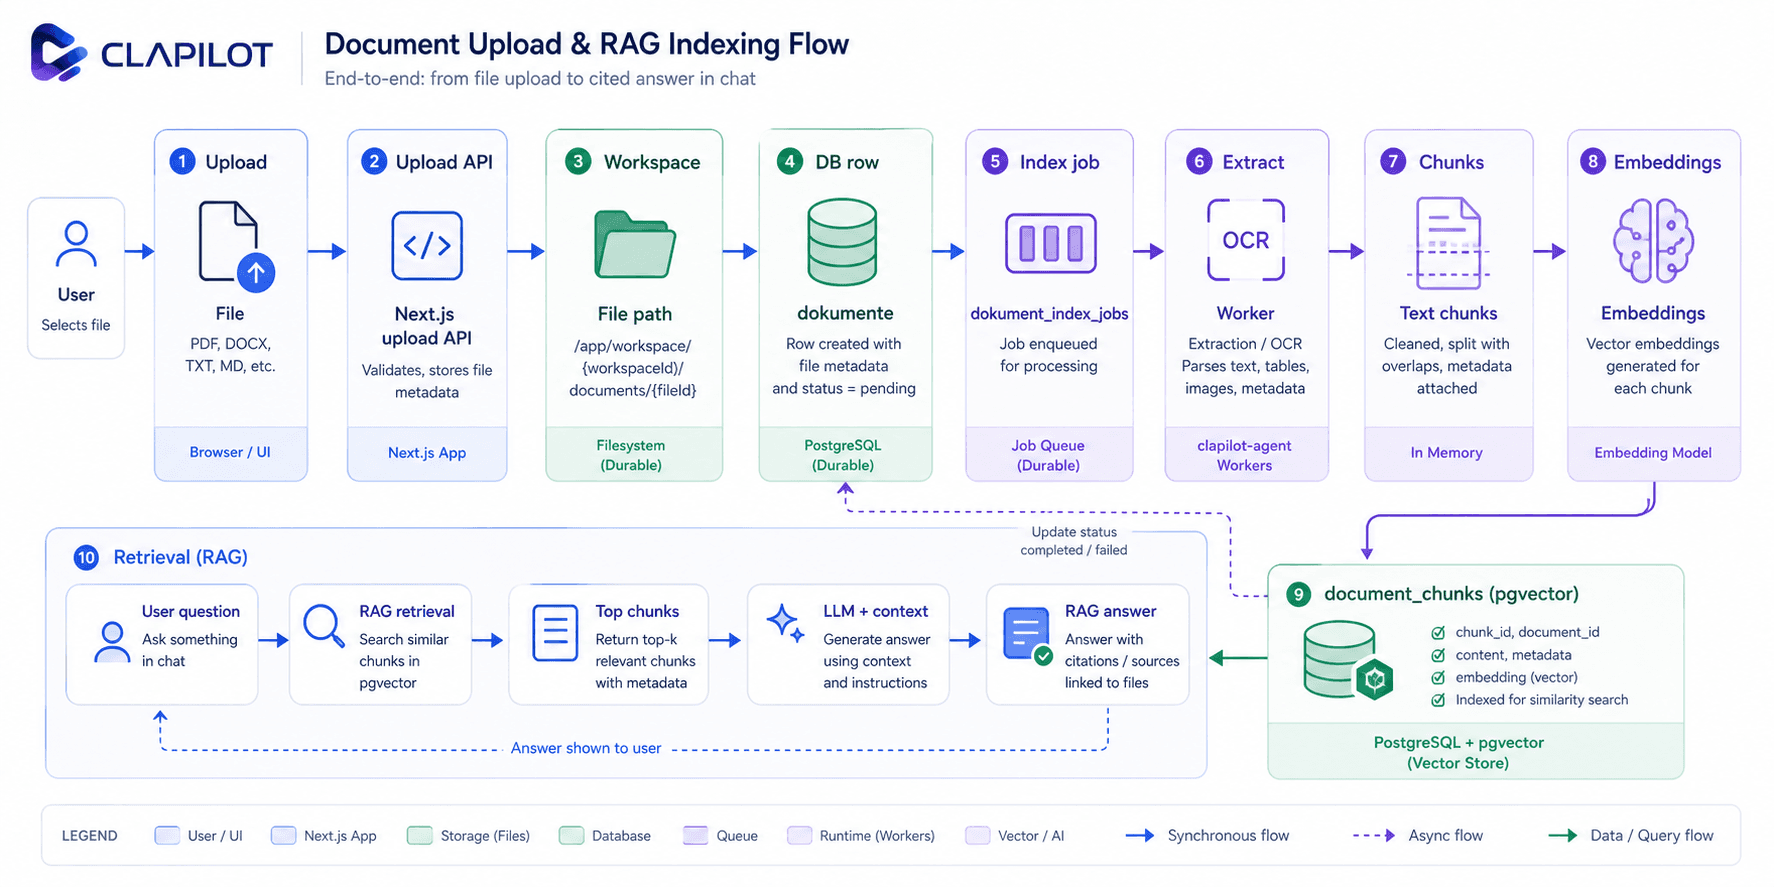Click the 'Validates, stores file metadata' text
Viewport: 1774px width, 887px height.
(427, 381)
